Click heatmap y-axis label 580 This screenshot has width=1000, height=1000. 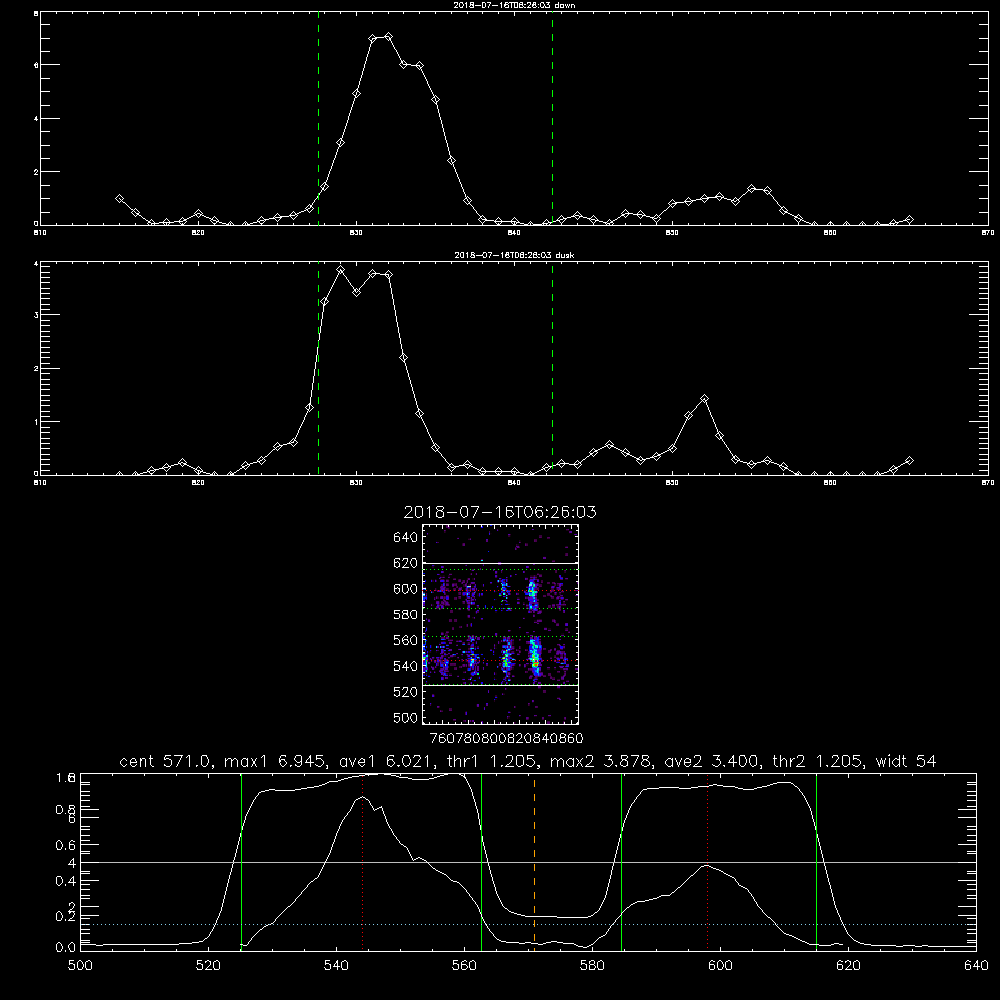pos(406,615)
